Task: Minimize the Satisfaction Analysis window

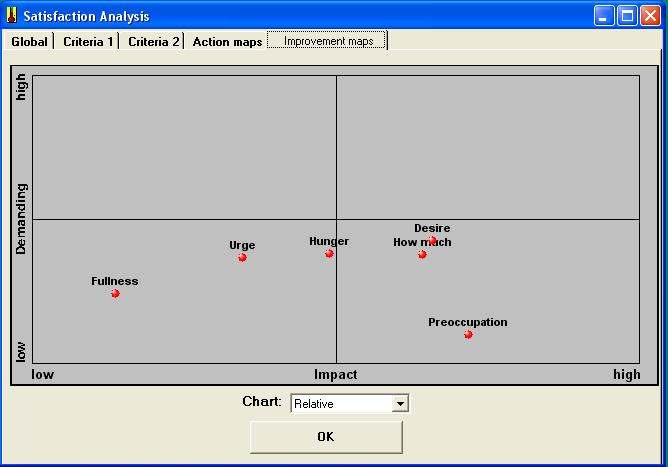Action: click(604, 16)
